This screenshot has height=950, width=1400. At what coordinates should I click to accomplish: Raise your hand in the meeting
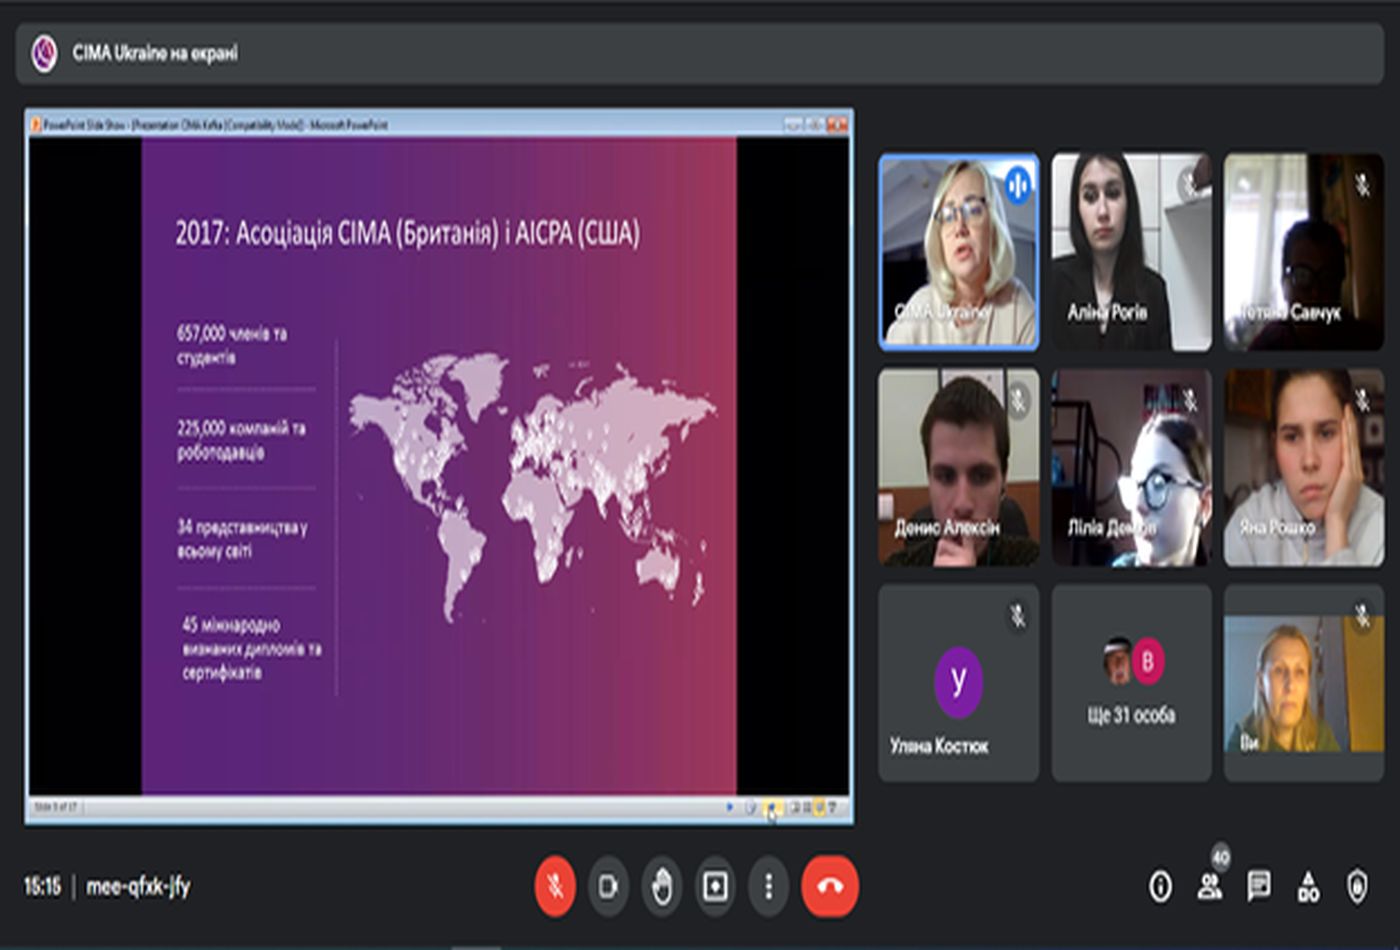pyautogui.click(x=662, y=886)
